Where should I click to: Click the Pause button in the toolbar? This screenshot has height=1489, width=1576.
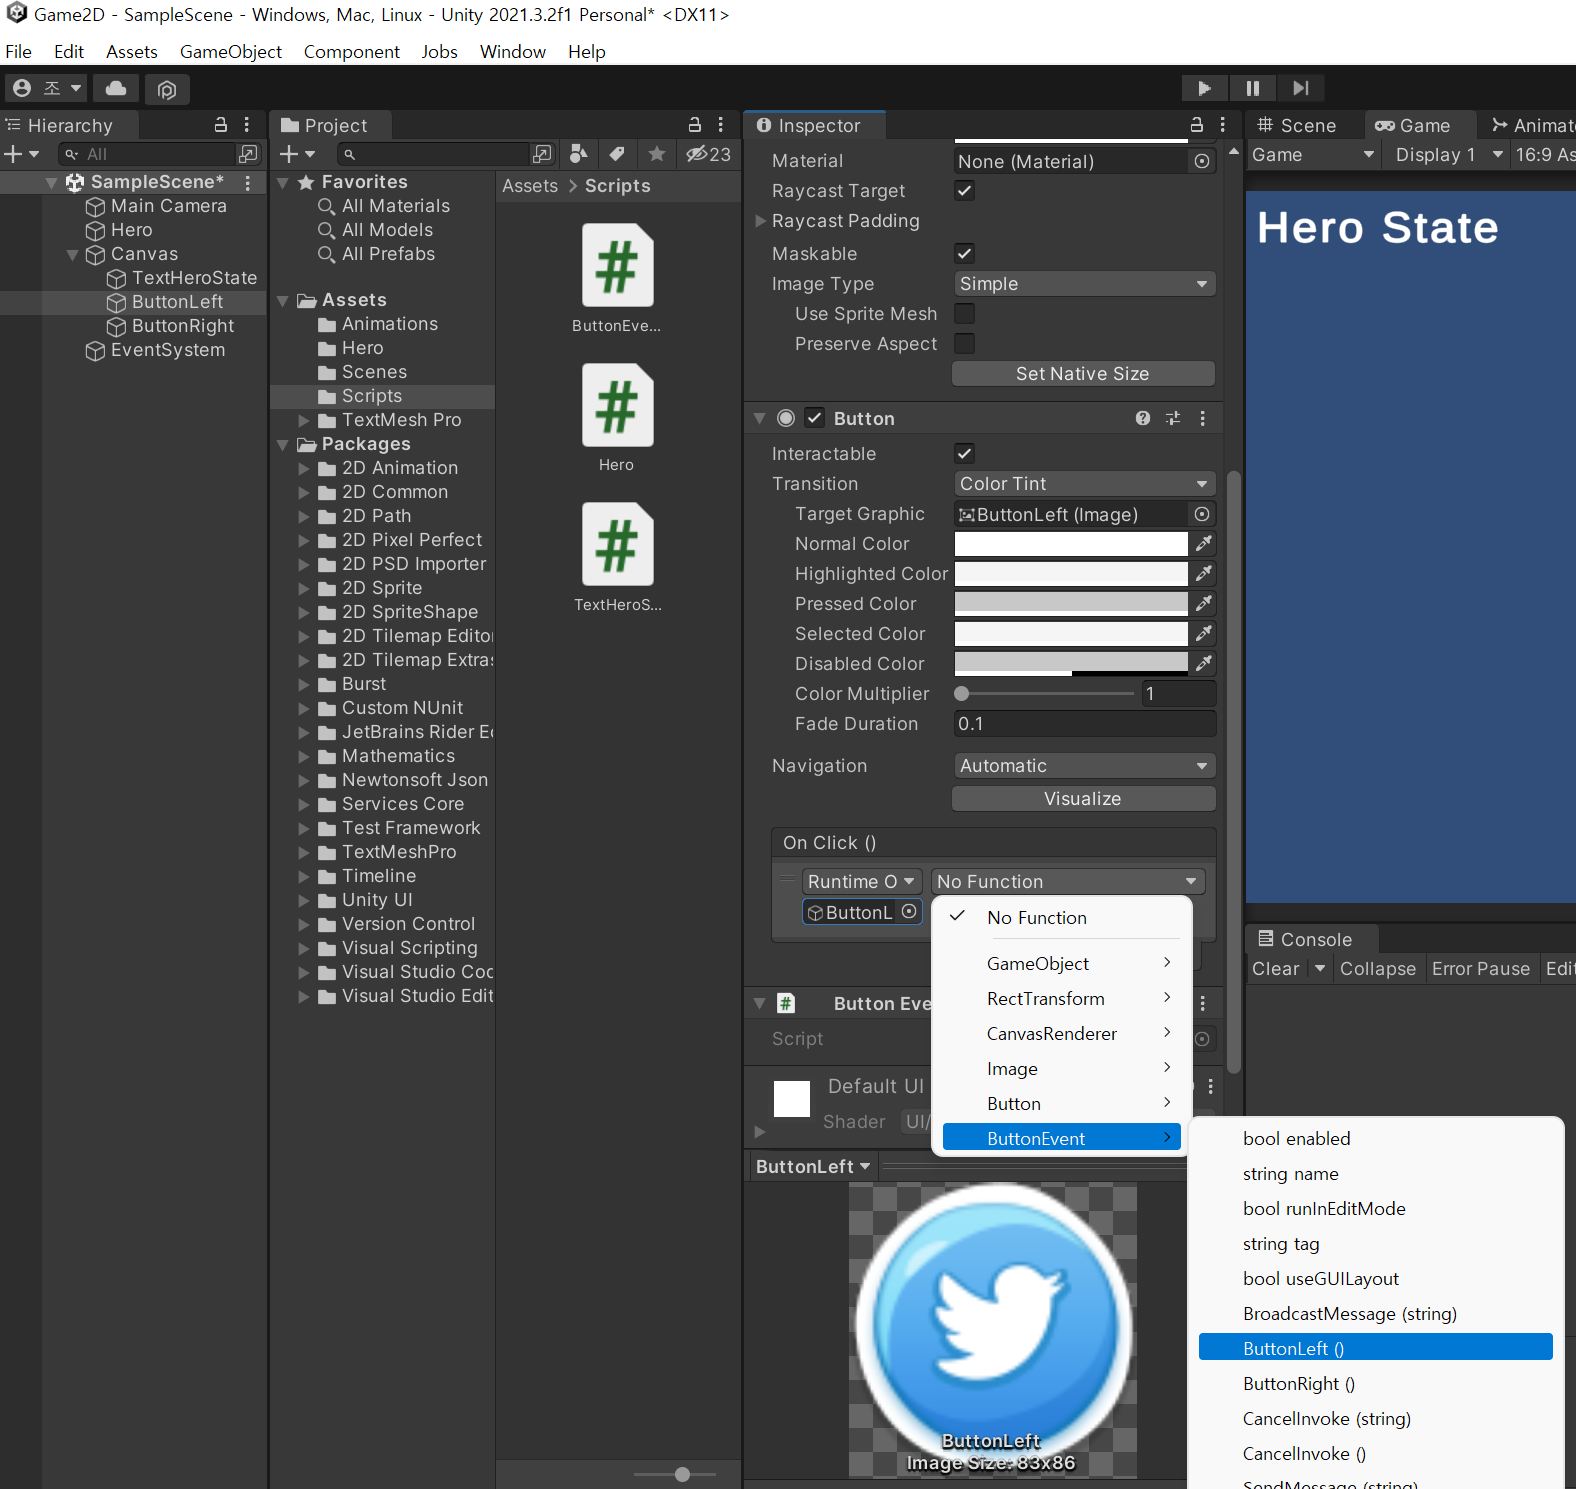coord(1252,88)
